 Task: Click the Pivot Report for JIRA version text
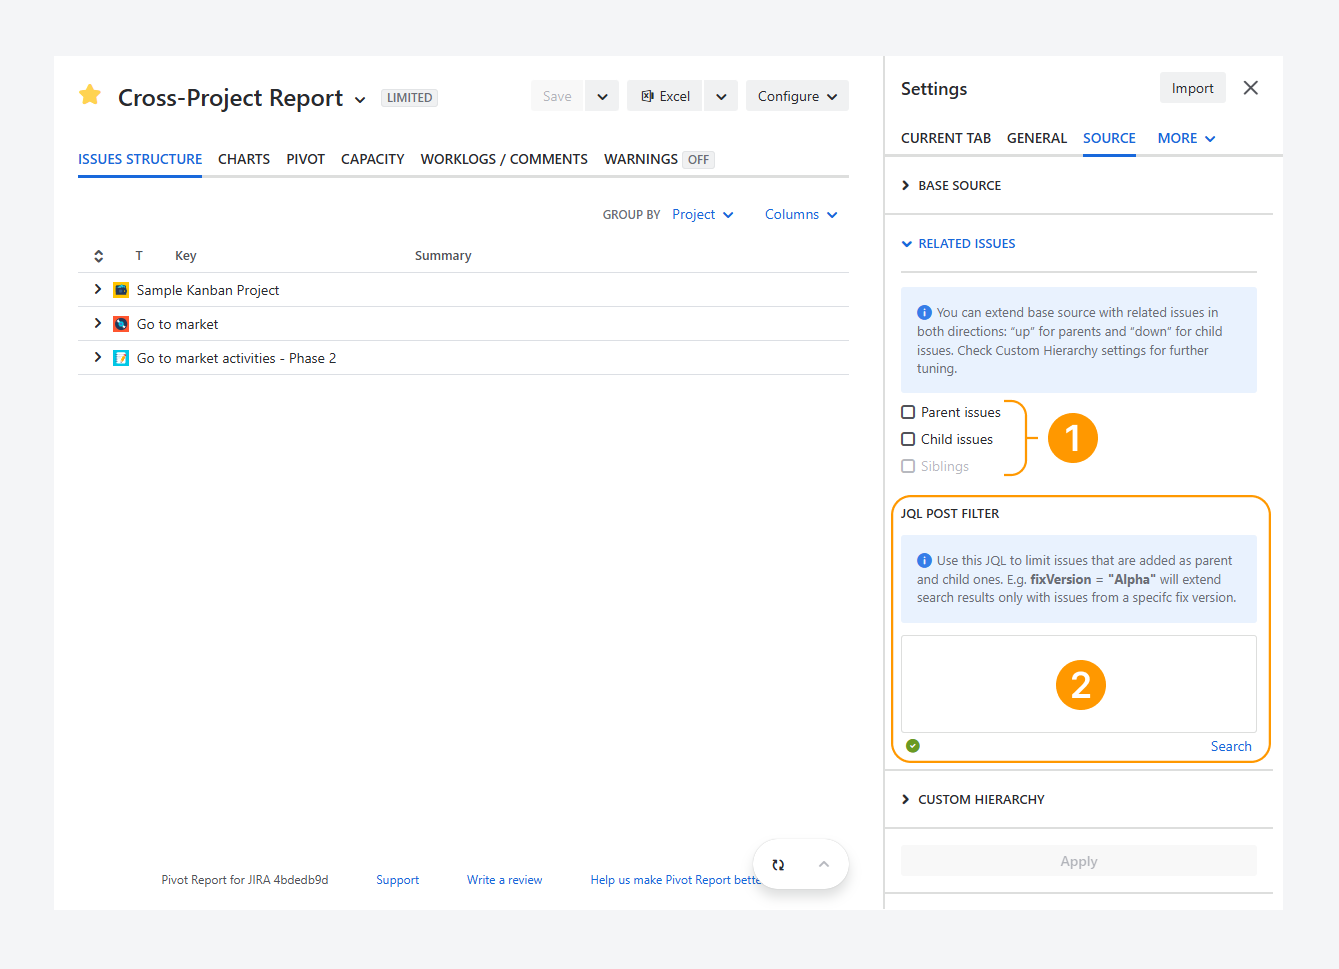point(245,880)
